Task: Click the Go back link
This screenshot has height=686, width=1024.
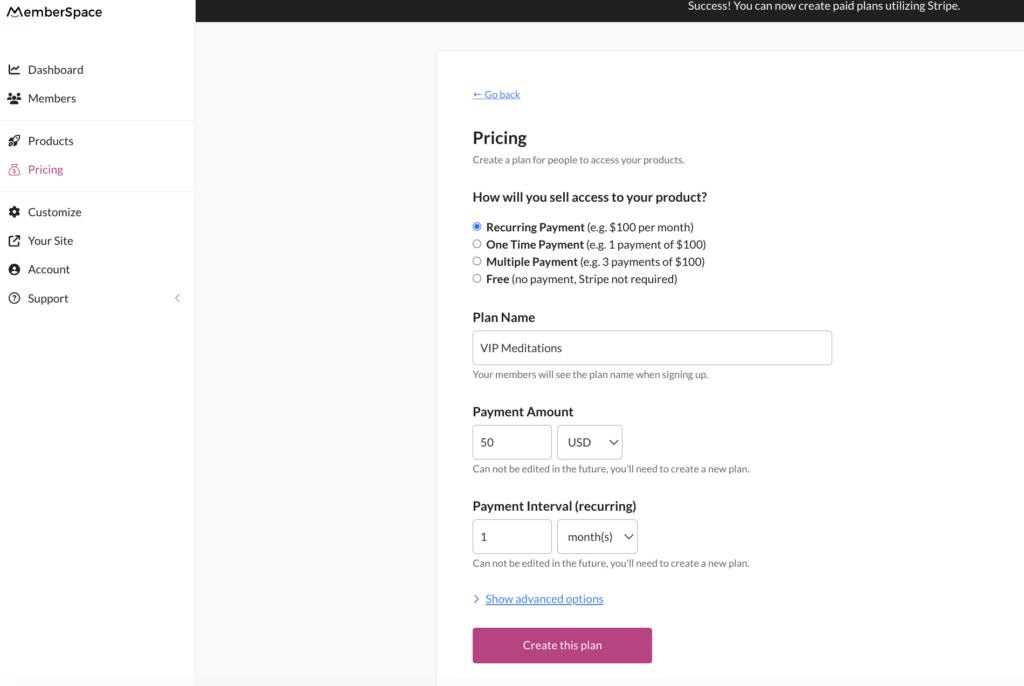Action: tap(496, 95)
